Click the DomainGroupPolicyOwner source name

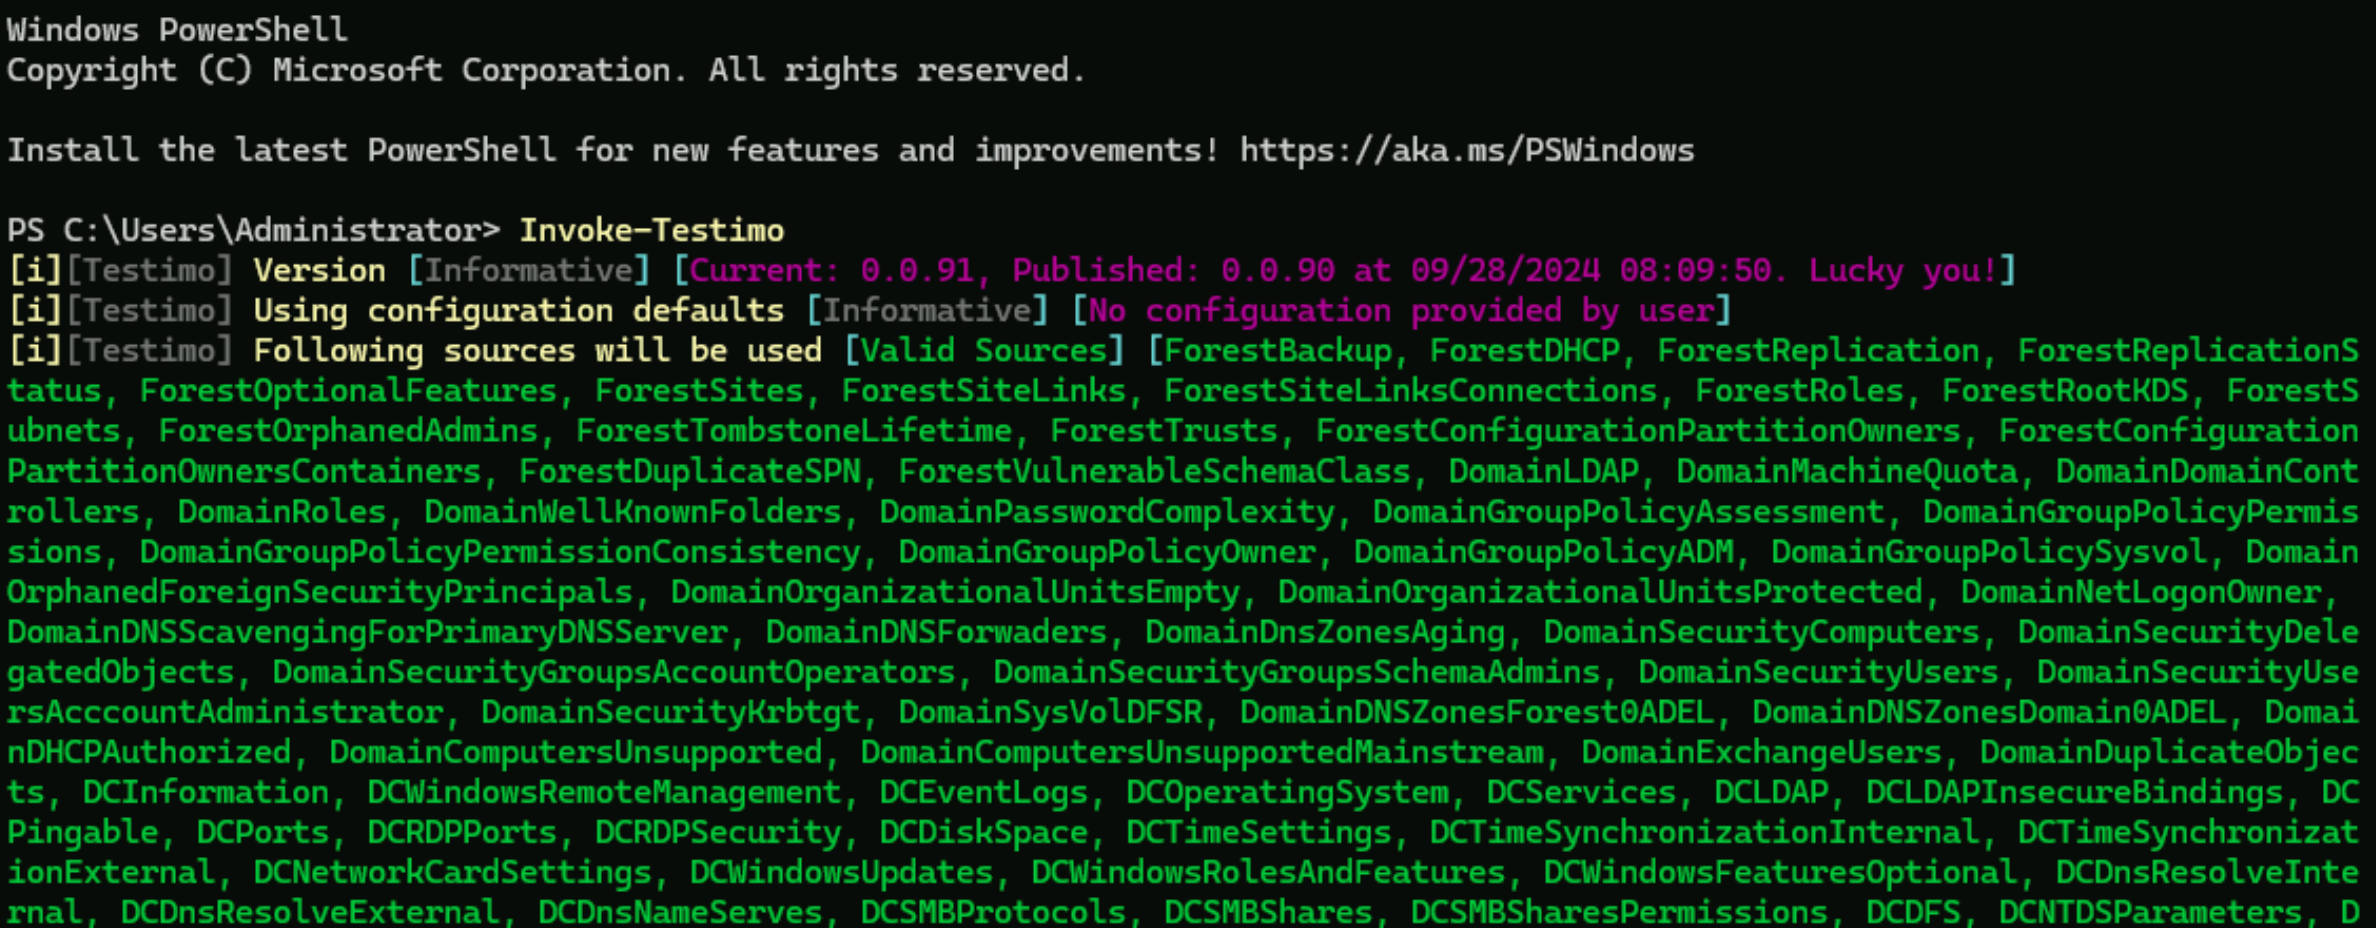tap(1107, 552)
